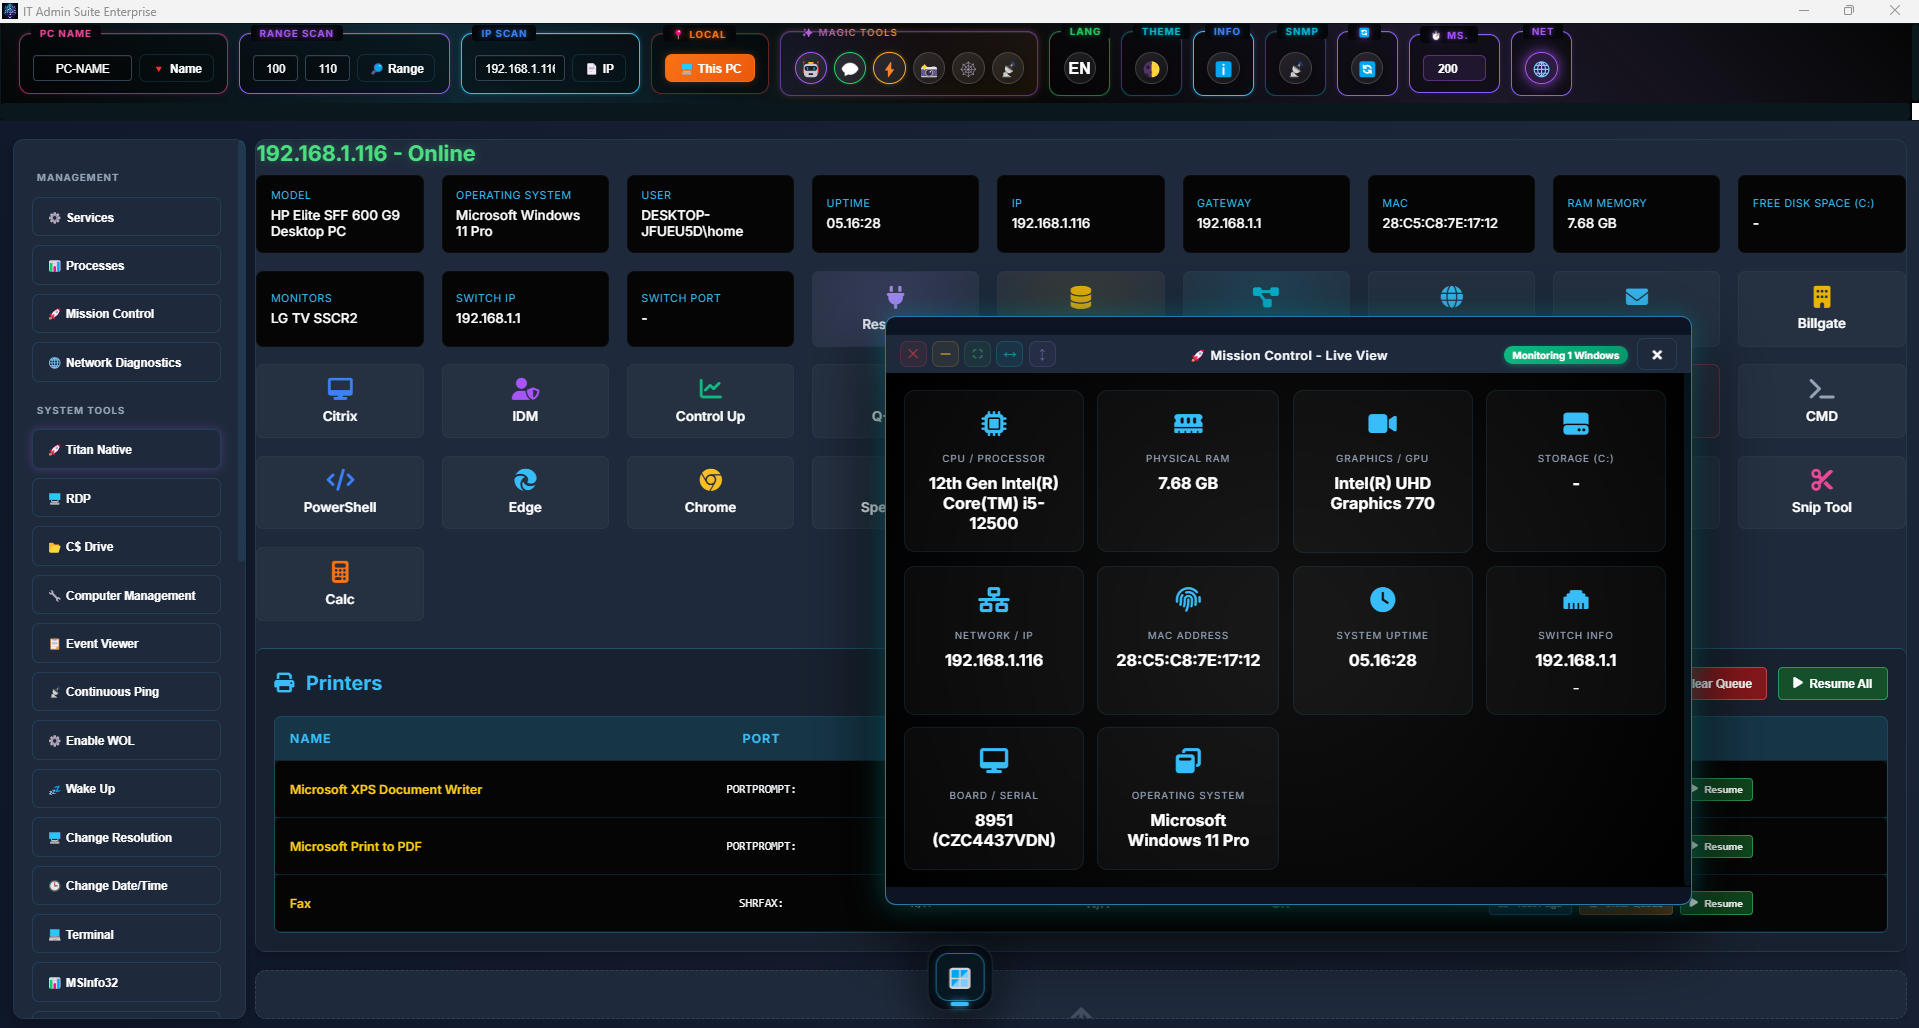
Task: Start Continuous Ping from the sidebar
Action: point(126,691)
